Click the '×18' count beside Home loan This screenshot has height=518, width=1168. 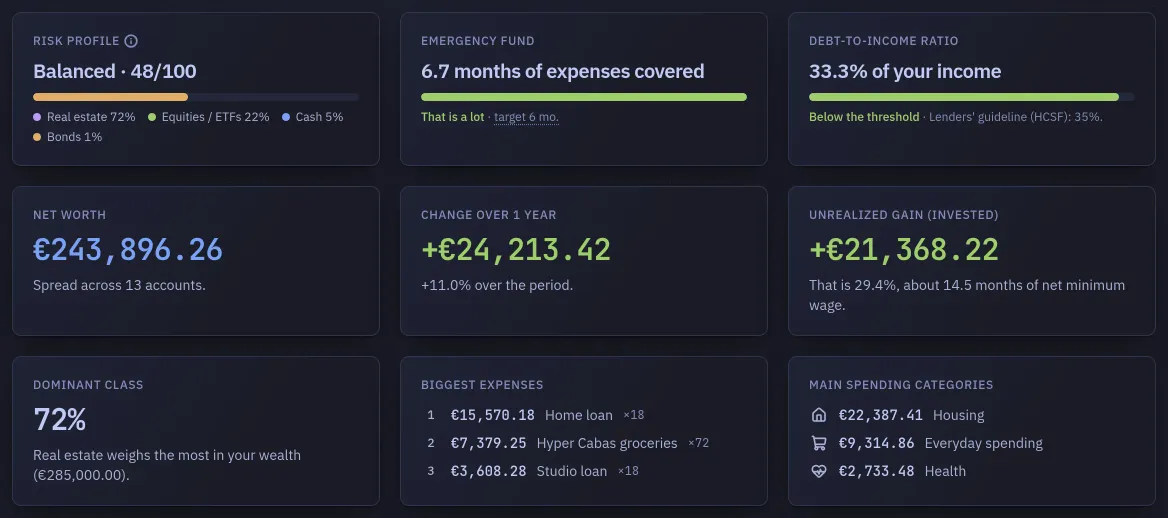coord(634,415)
